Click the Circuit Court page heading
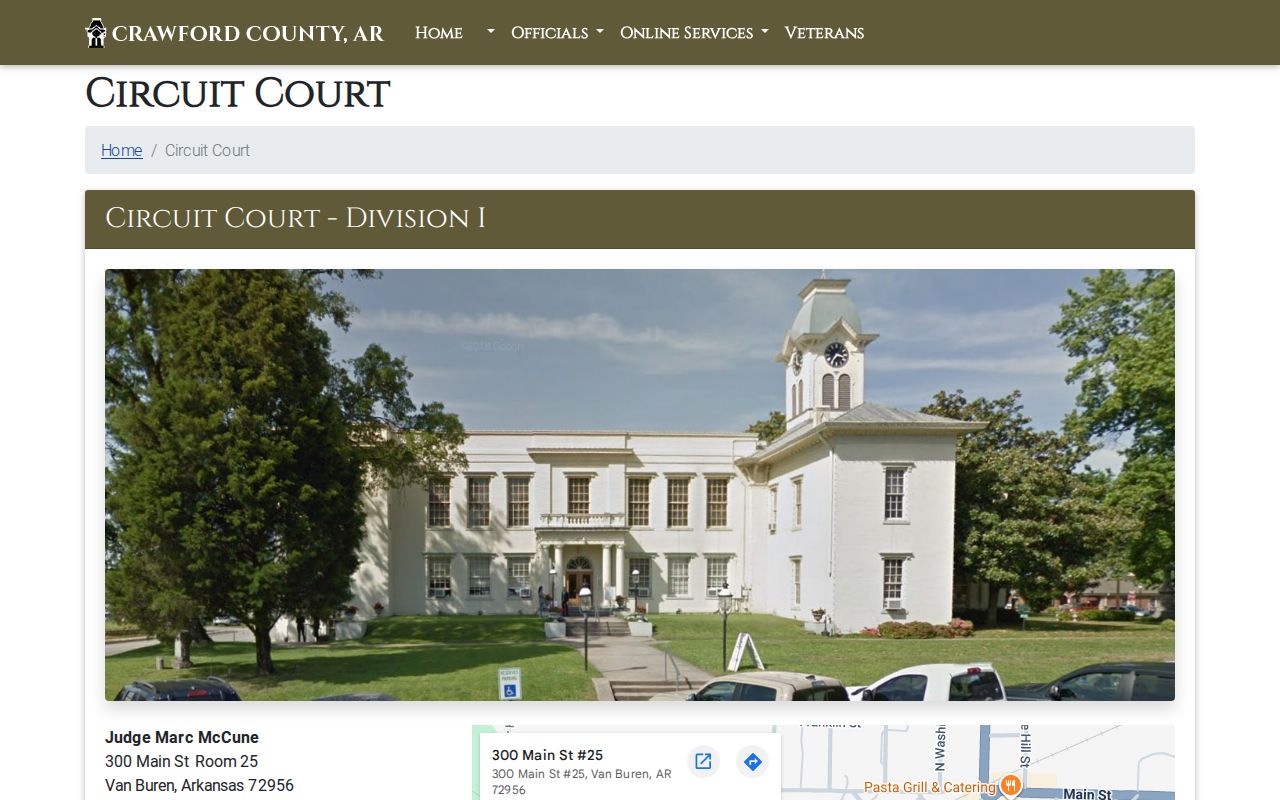Image resolution: width=1280 pixels, height=800 pixels. point(237,94)
